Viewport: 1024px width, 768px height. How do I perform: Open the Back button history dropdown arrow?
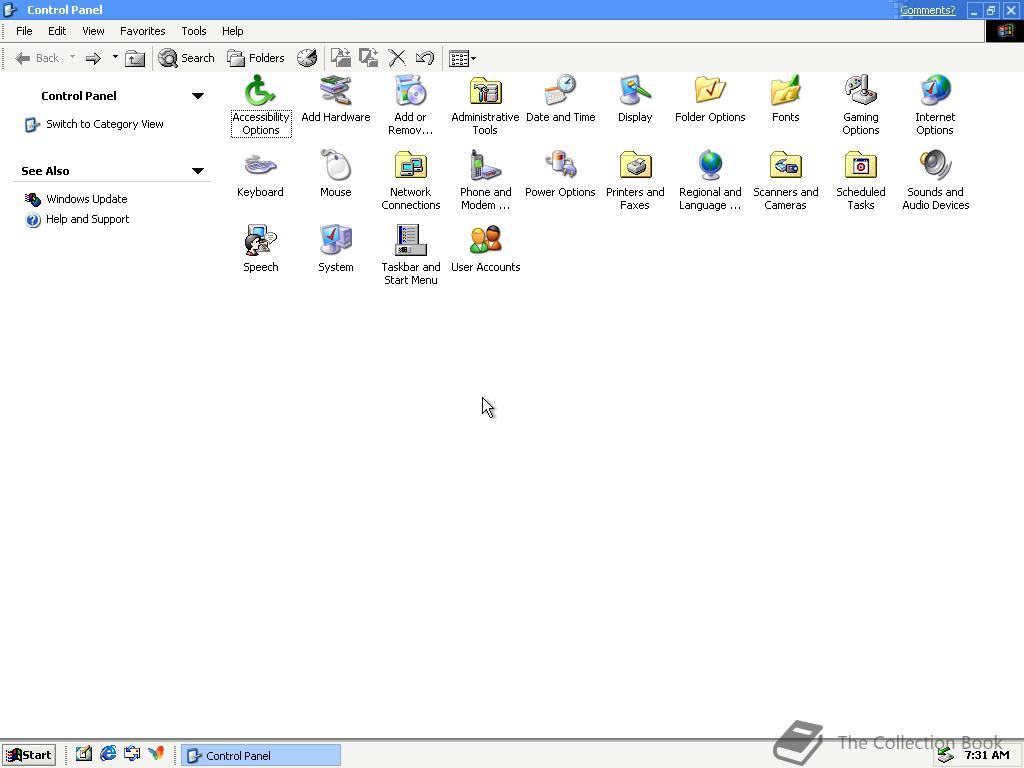(x=72, y=57)
